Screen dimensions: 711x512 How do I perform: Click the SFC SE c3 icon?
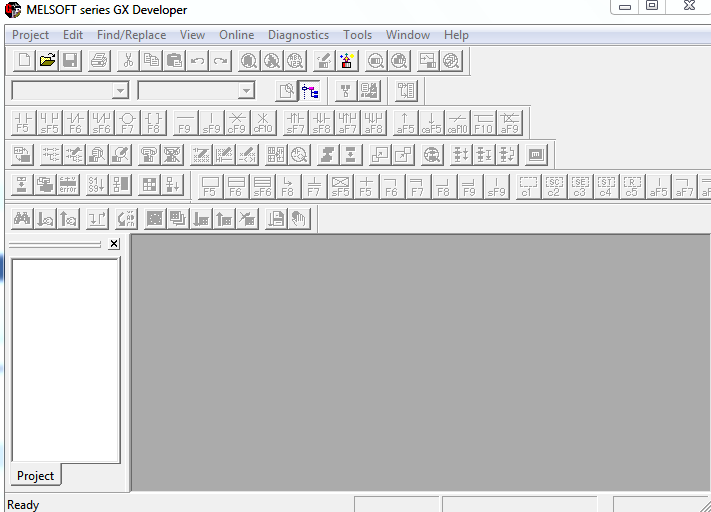pos(580,186)
